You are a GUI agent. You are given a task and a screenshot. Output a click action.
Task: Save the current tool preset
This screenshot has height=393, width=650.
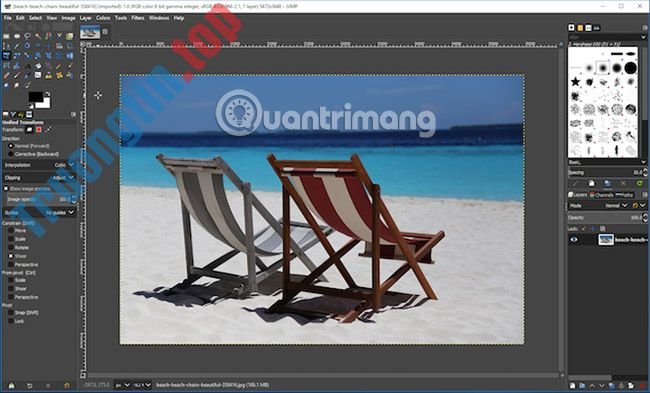coord(11,386)
